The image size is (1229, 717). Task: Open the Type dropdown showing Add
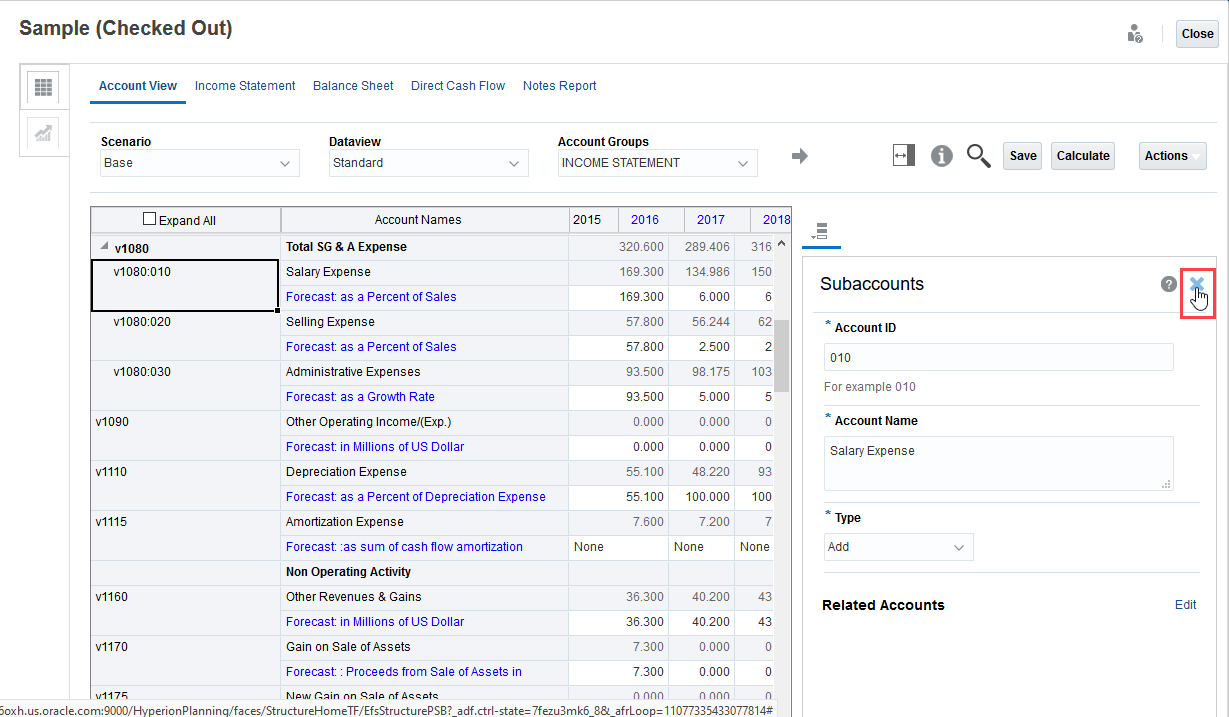[898, 547]
